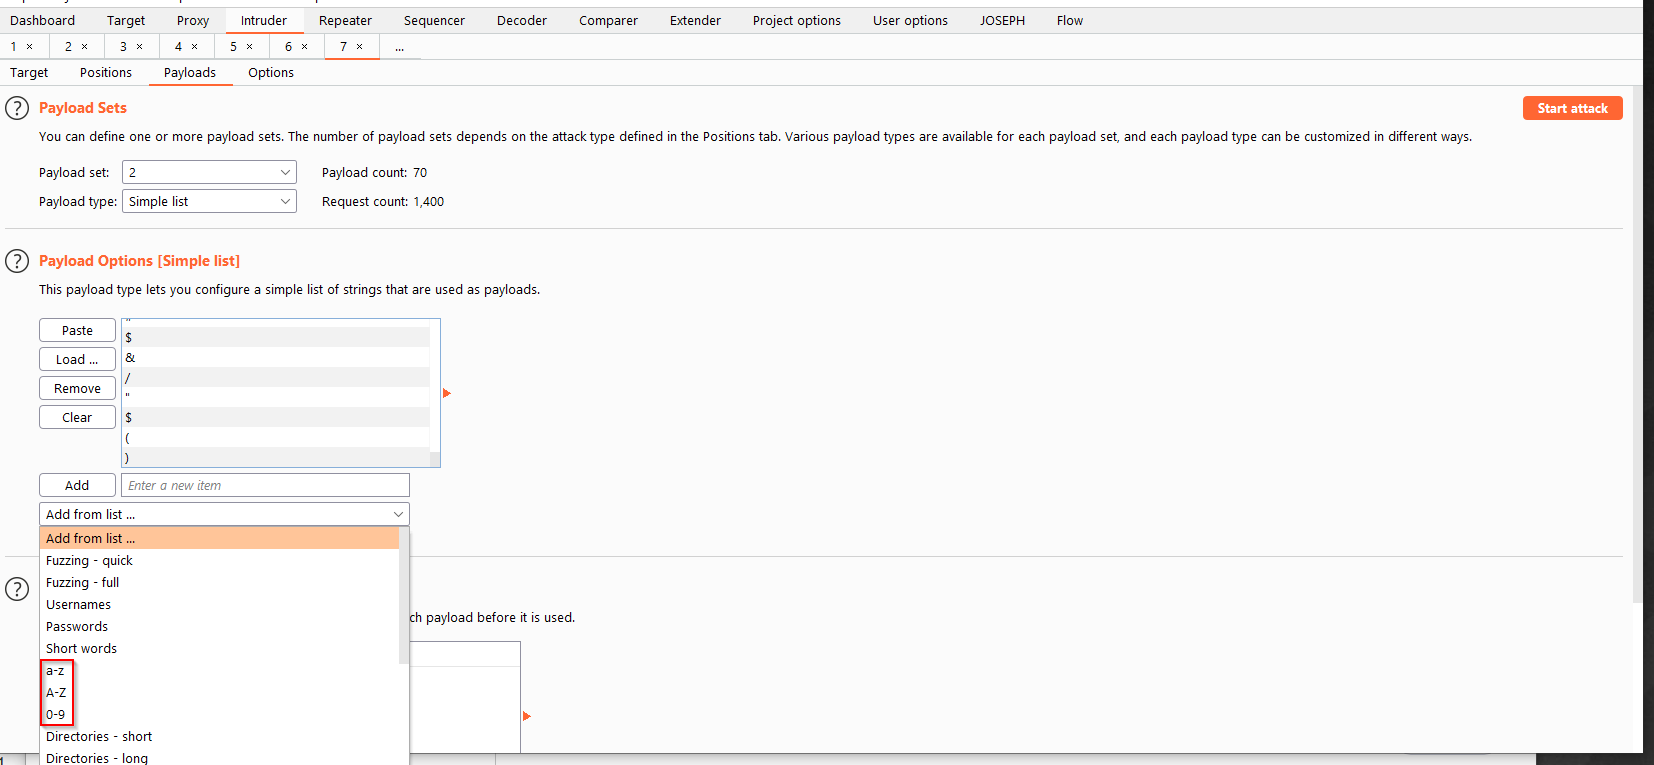The image size is (1654, 765).
Task: Close Intruder tab 7
Action: 360,47
